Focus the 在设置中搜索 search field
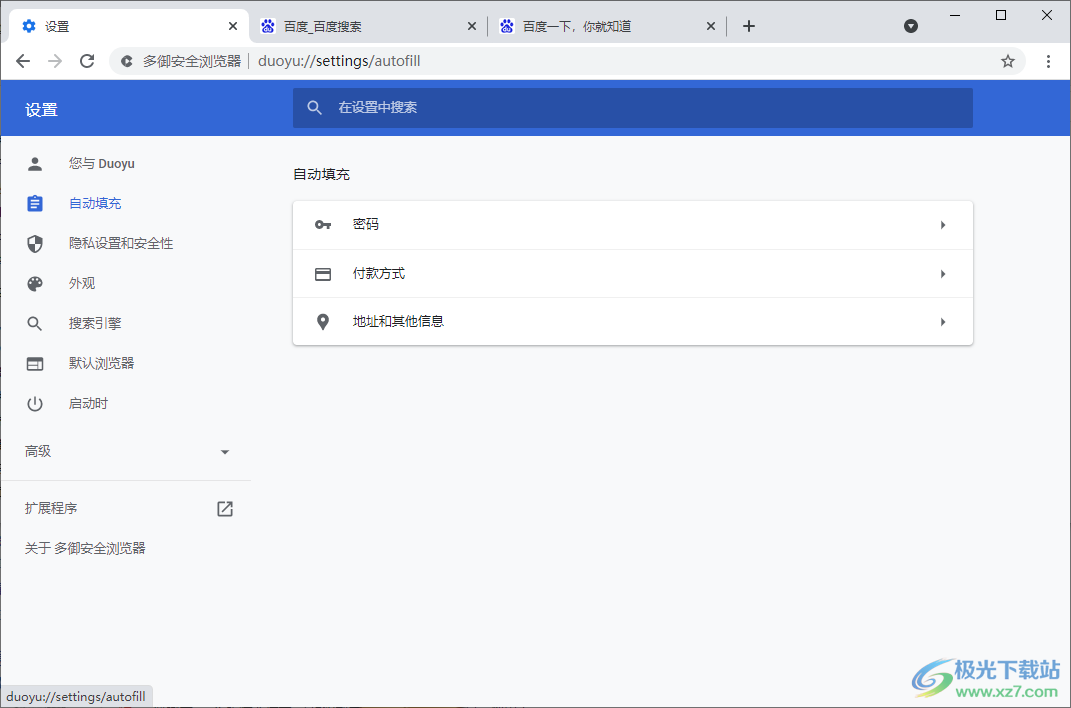 pyautogui.click(x=632, y=108)
